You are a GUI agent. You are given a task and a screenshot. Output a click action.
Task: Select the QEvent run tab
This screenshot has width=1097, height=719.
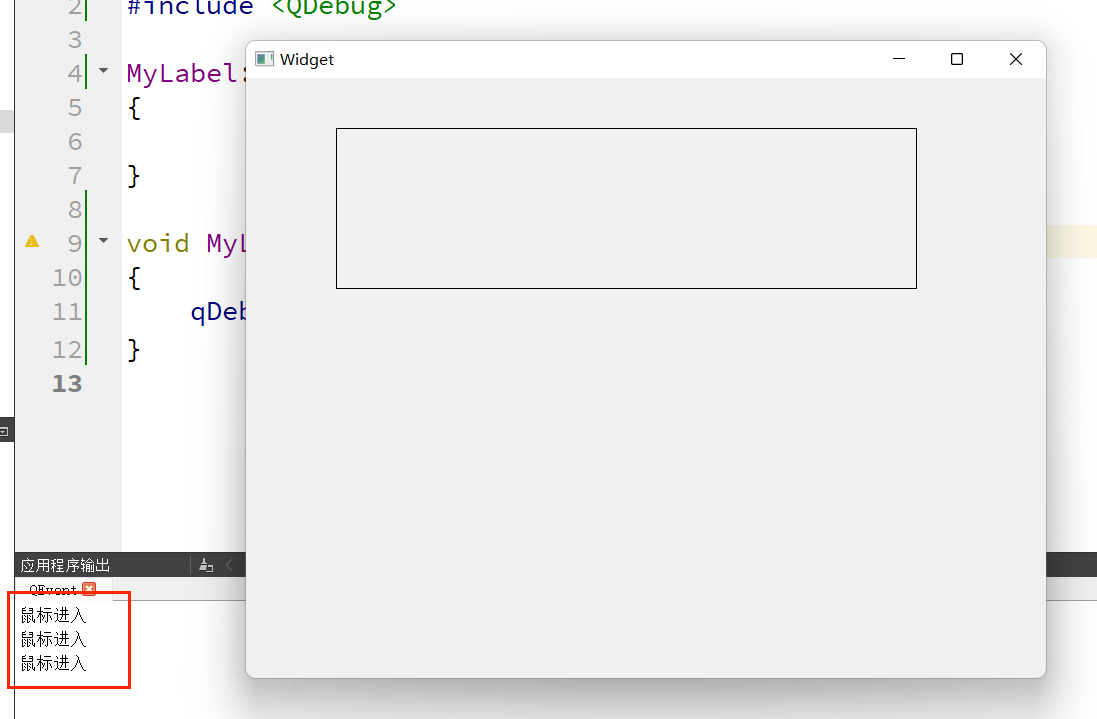53,590
